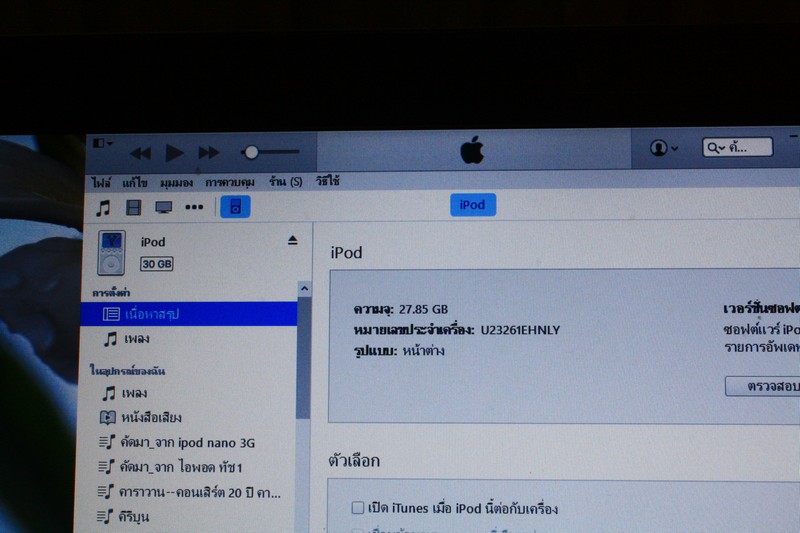Open the ไฟล์ (File) menu

coord(101,182)
